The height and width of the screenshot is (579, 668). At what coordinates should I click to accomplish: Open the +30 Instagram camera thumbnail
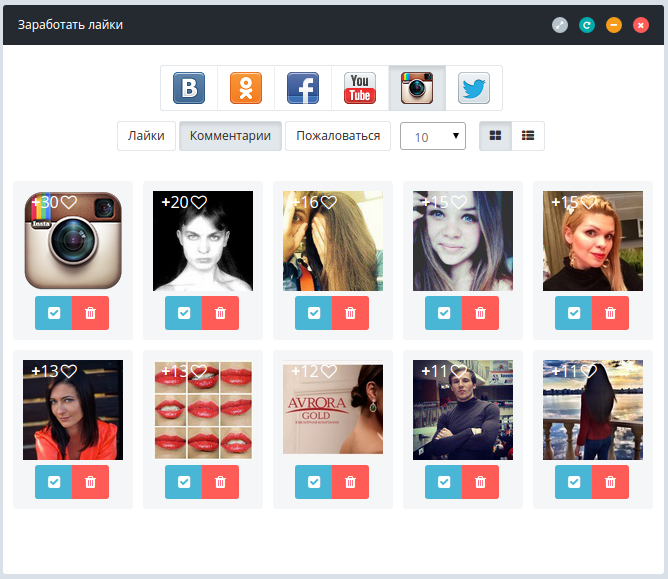(73, 241)
